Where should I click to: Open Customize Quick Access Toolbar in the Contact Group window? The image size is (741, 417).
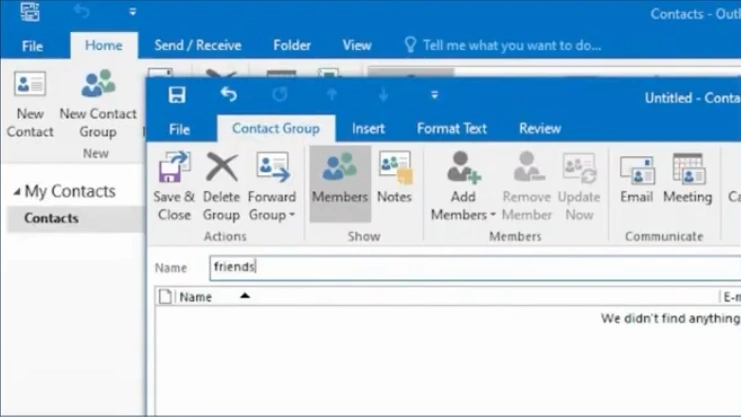(434, 95)
